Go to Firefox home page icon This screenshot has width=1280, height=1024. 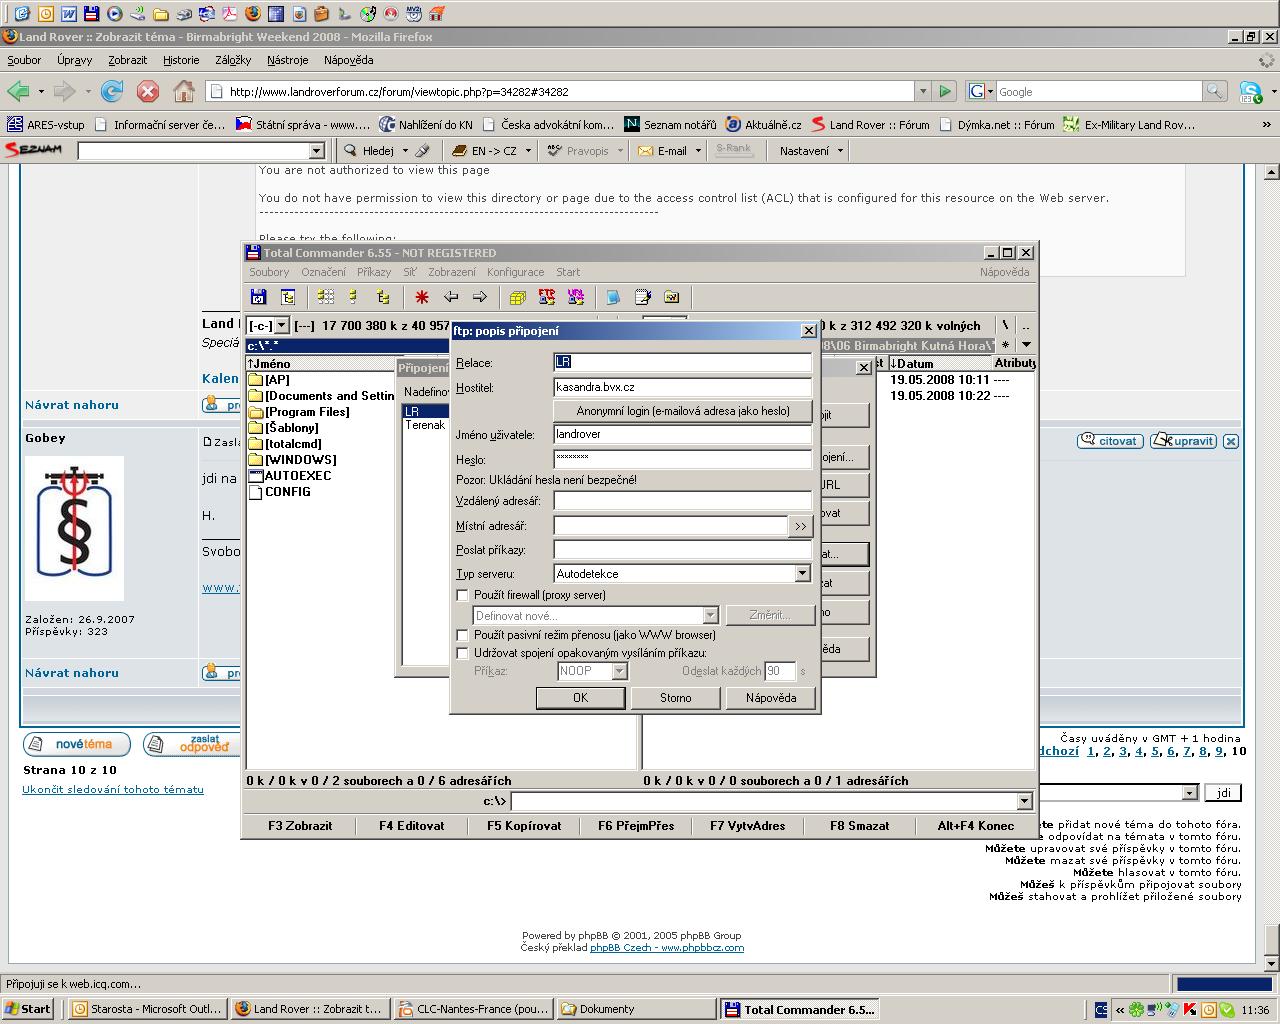point(184,92)
